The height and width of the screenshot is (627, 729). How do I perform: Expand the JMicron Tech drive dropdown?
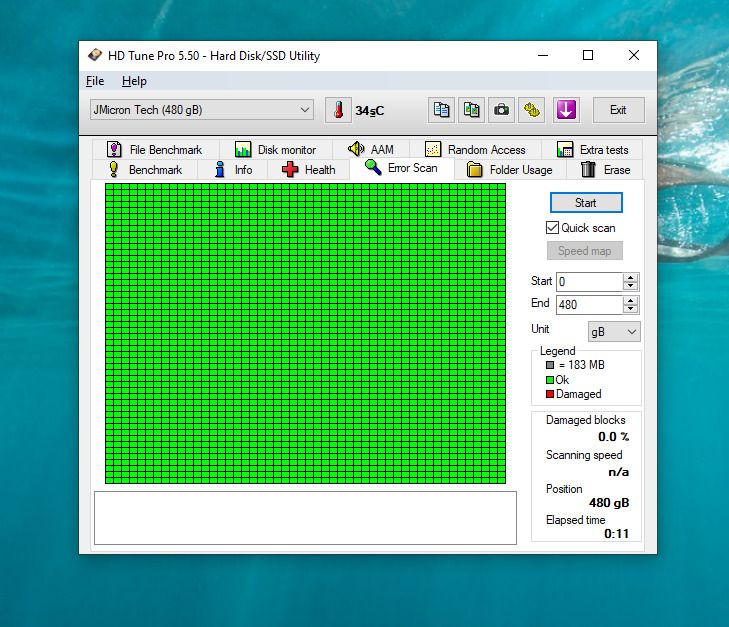pyautogui.click(x=201, y=110)
